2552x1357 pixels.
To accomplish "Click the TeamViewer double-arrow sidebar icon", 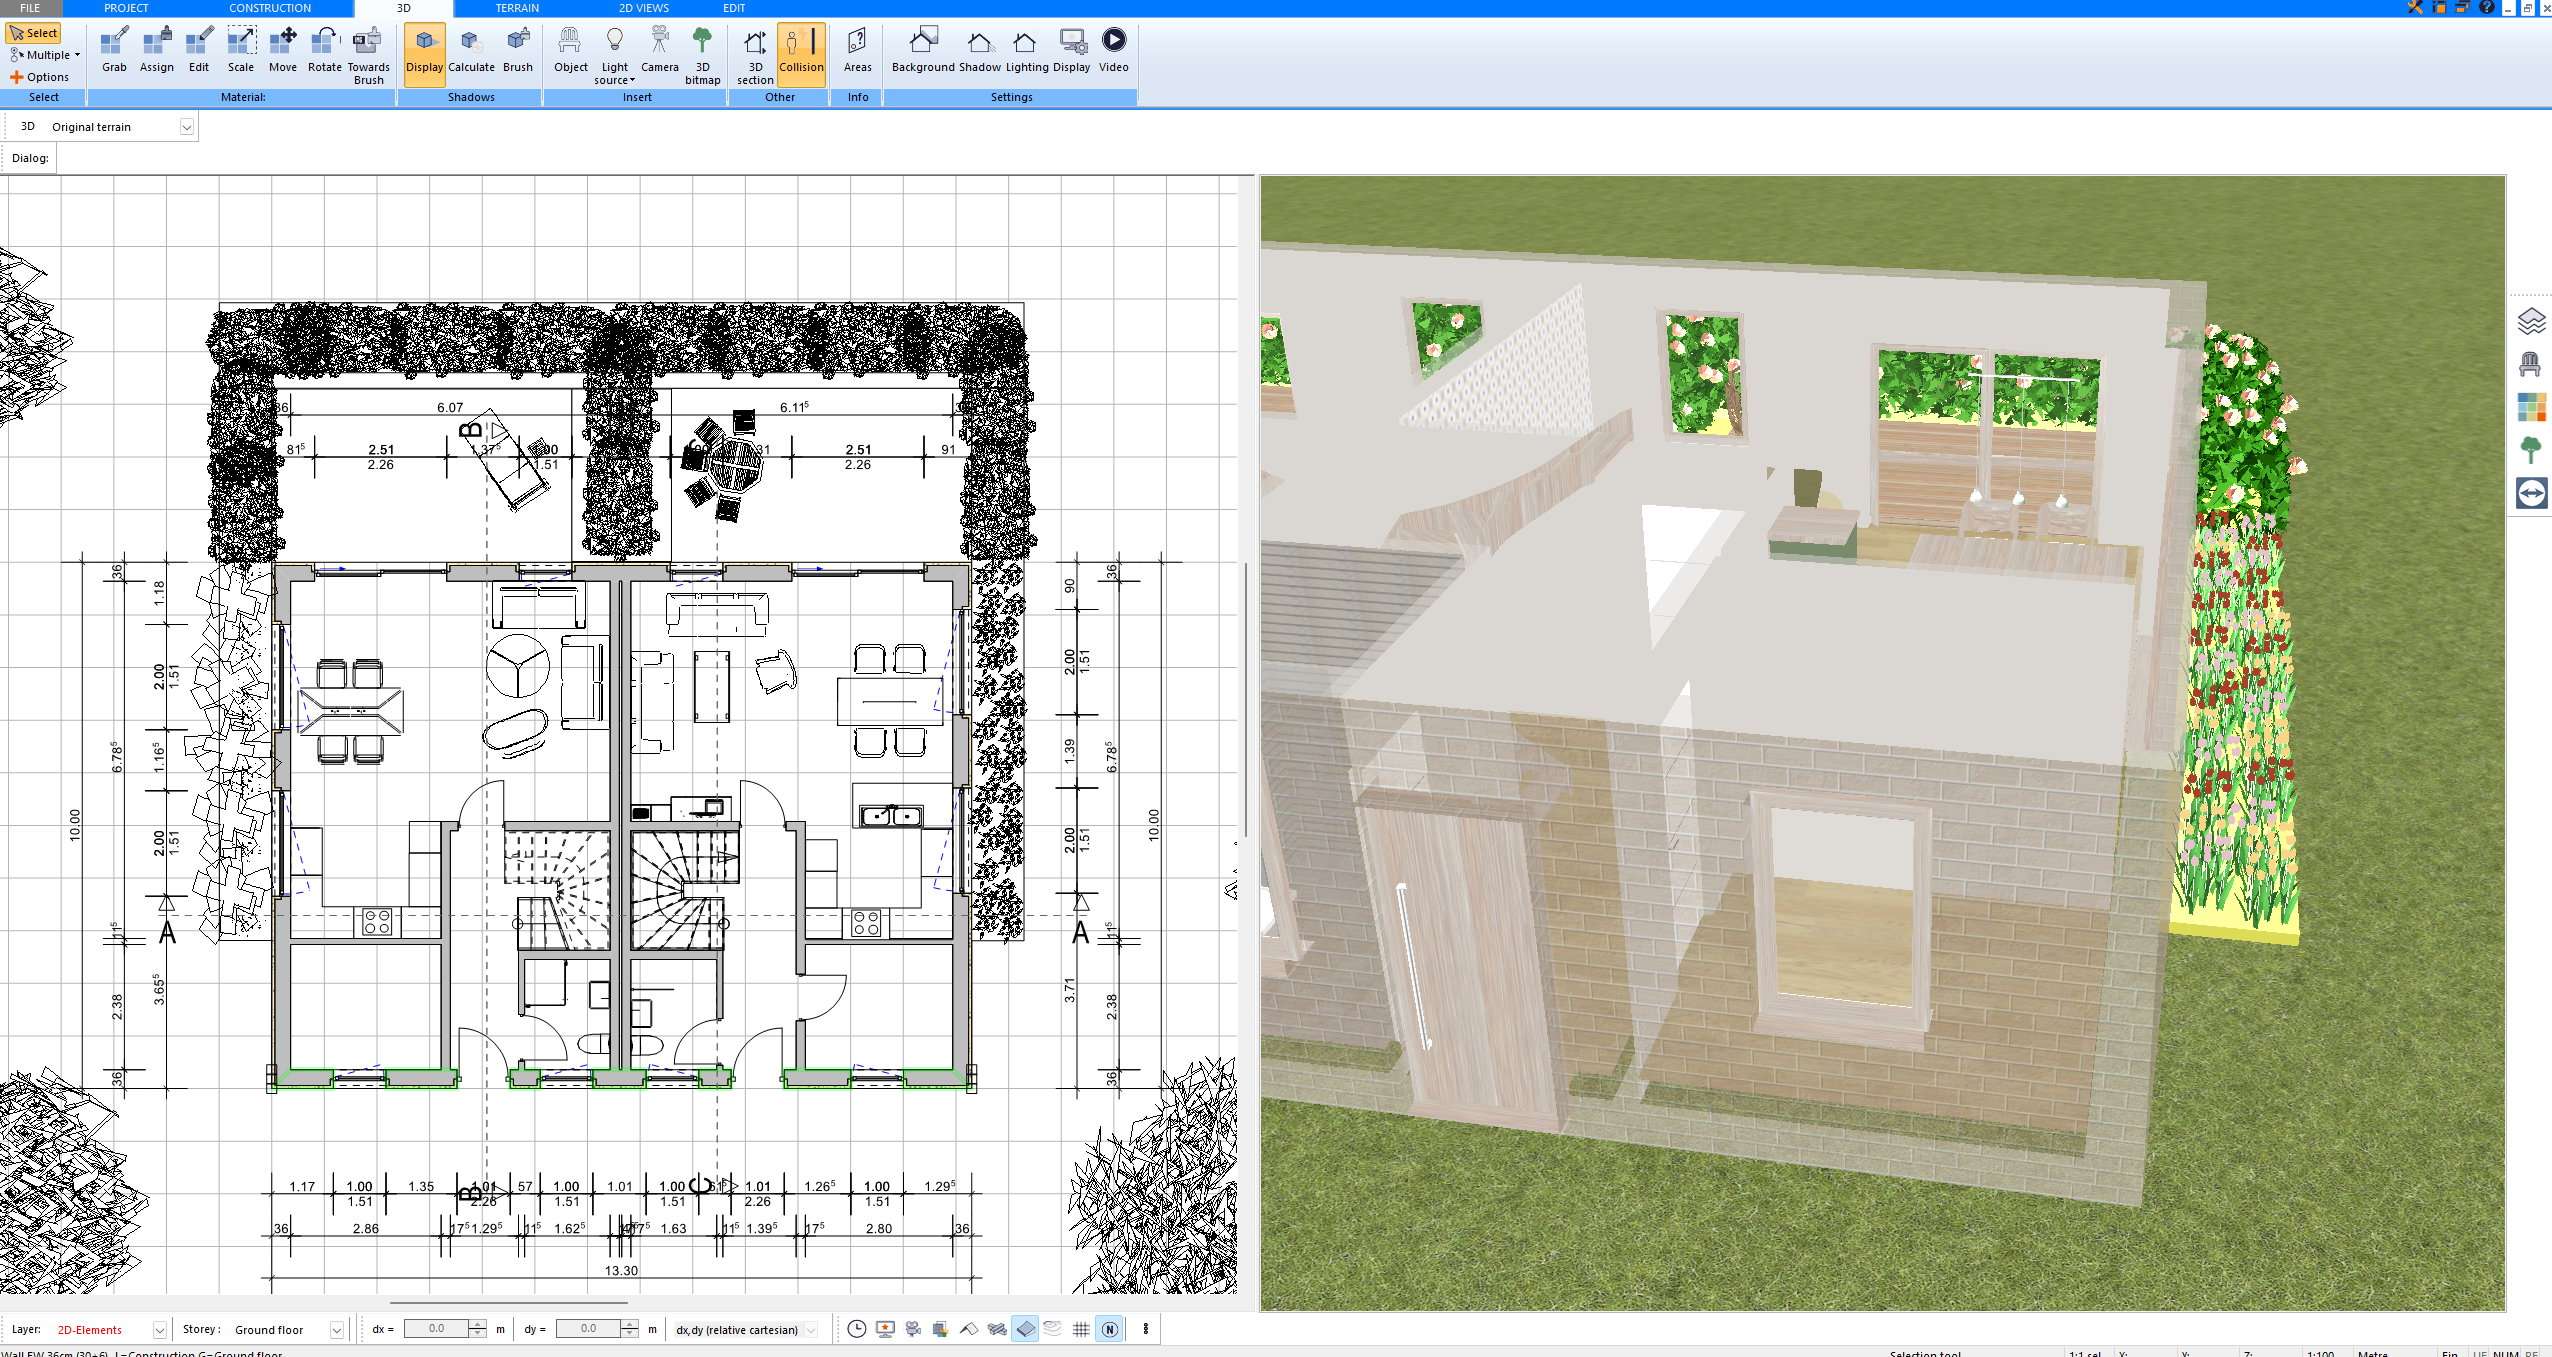I will tap(2531, 493).
